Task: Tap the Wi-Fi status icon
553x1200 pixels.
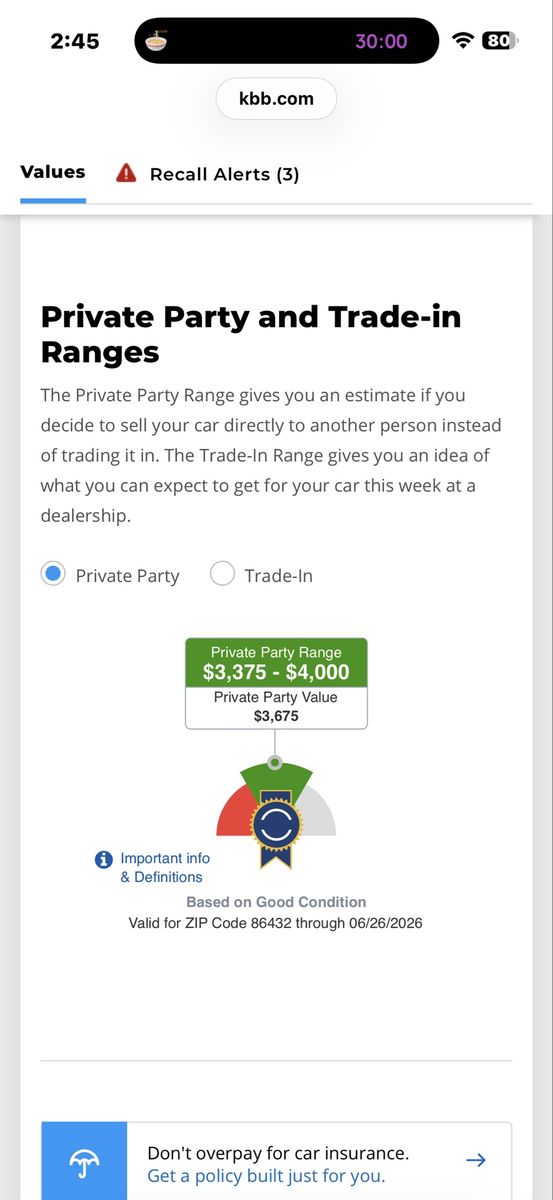Action: click(462, 41)
